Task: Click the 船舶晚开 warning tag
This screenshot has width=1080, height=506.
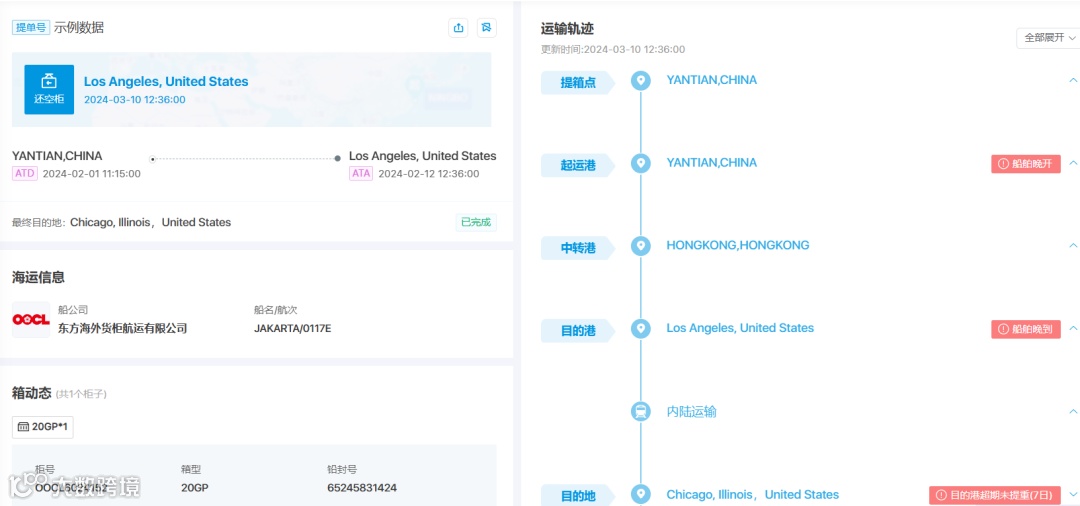Action: pyautogui.click(x=1026, y=164)
